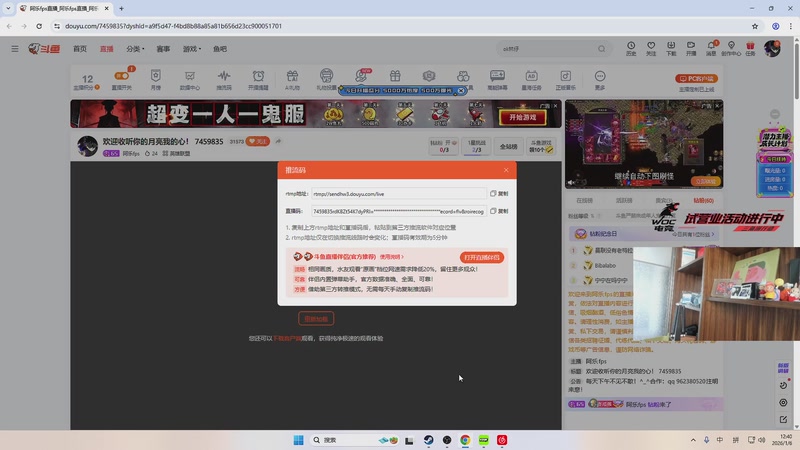This screenshot has width=800, height=450.
Task: Go to 首页 home tab
Action: (80, 49)
